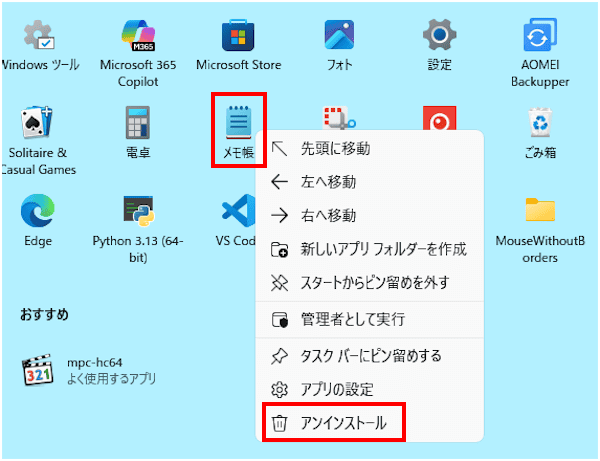This screenshot has height=461, width=600.
Task: Open the Windows ツール app icon
Action: 38,35
